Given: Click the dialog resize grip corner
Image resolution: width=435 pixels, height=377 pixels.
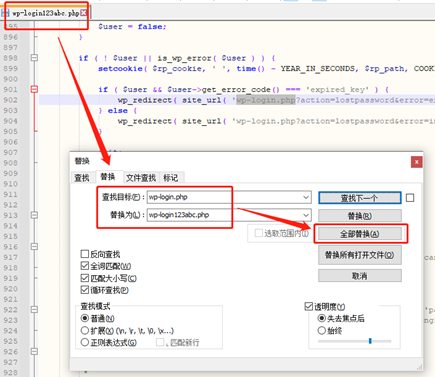Looking at the screenshot, I should (419, 367).
